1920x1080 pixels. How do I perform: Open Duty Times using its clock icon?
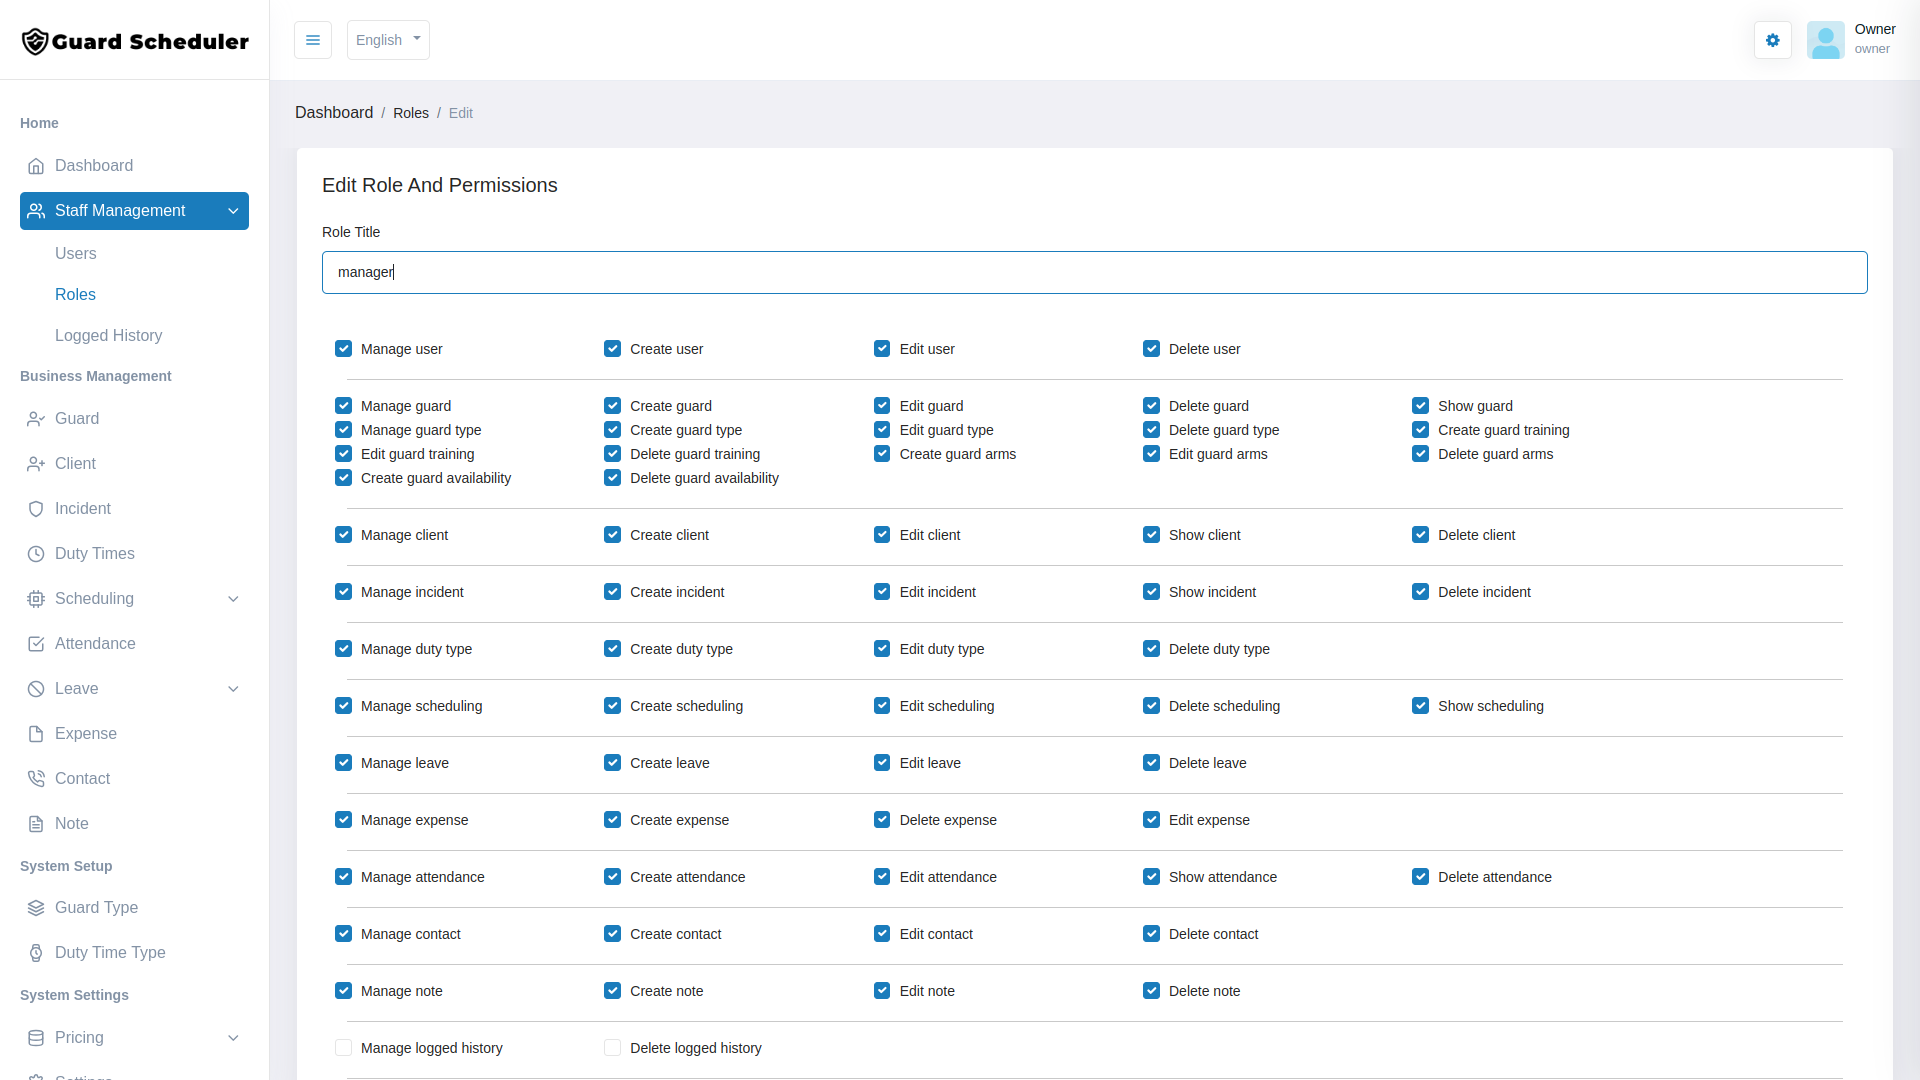[36, 553]
